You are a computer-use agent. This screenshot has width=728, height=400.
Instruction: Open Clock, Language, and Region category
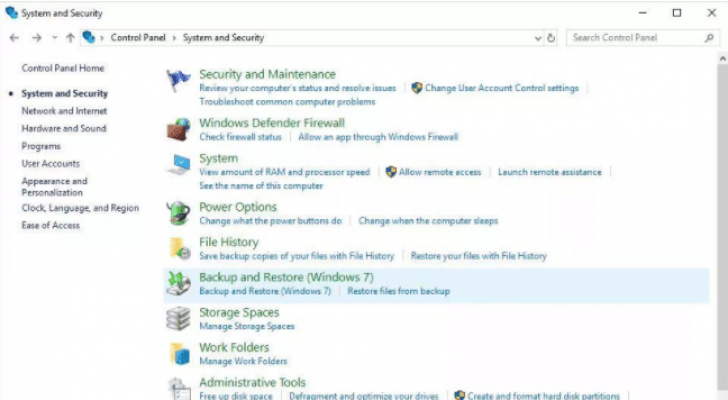(x=80, y=208)
